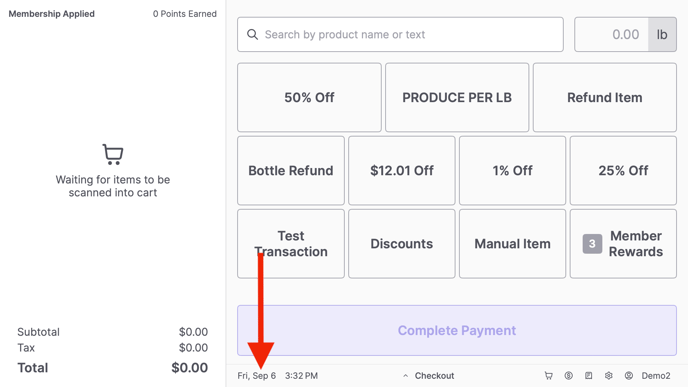Toggle the lb weight unit button
The width and height of the screenshot is (688, 387).
click(x=662, y=34)
